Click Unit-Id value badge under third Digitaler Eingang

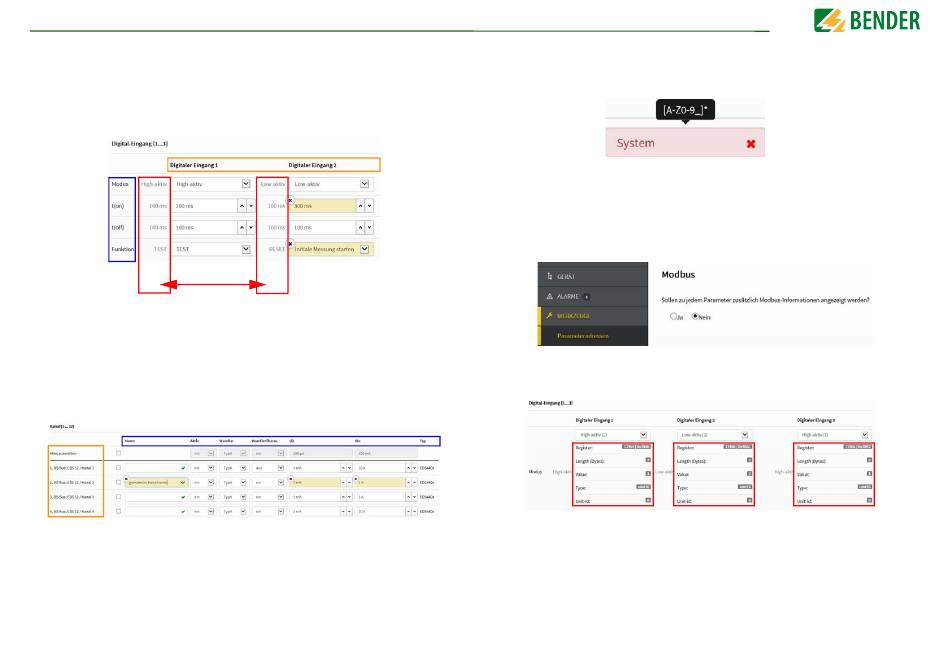(869, 500)
